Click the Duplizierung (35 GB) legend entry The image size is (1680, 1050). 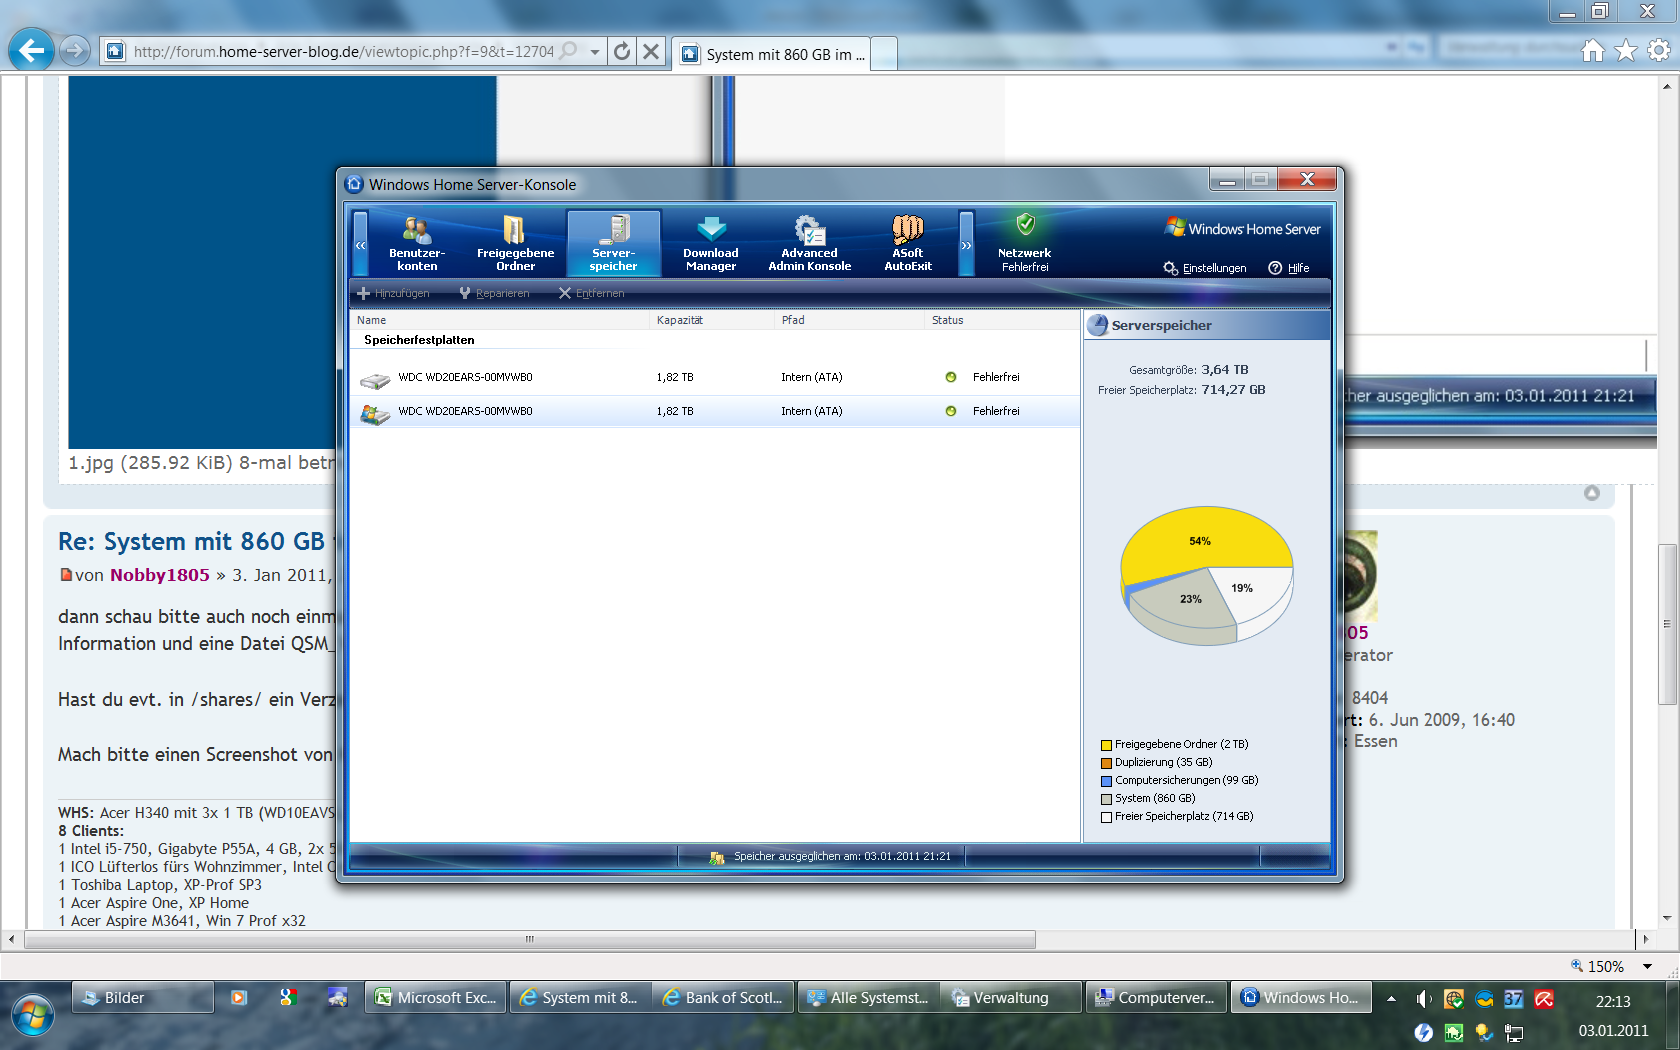point(1157,763)
